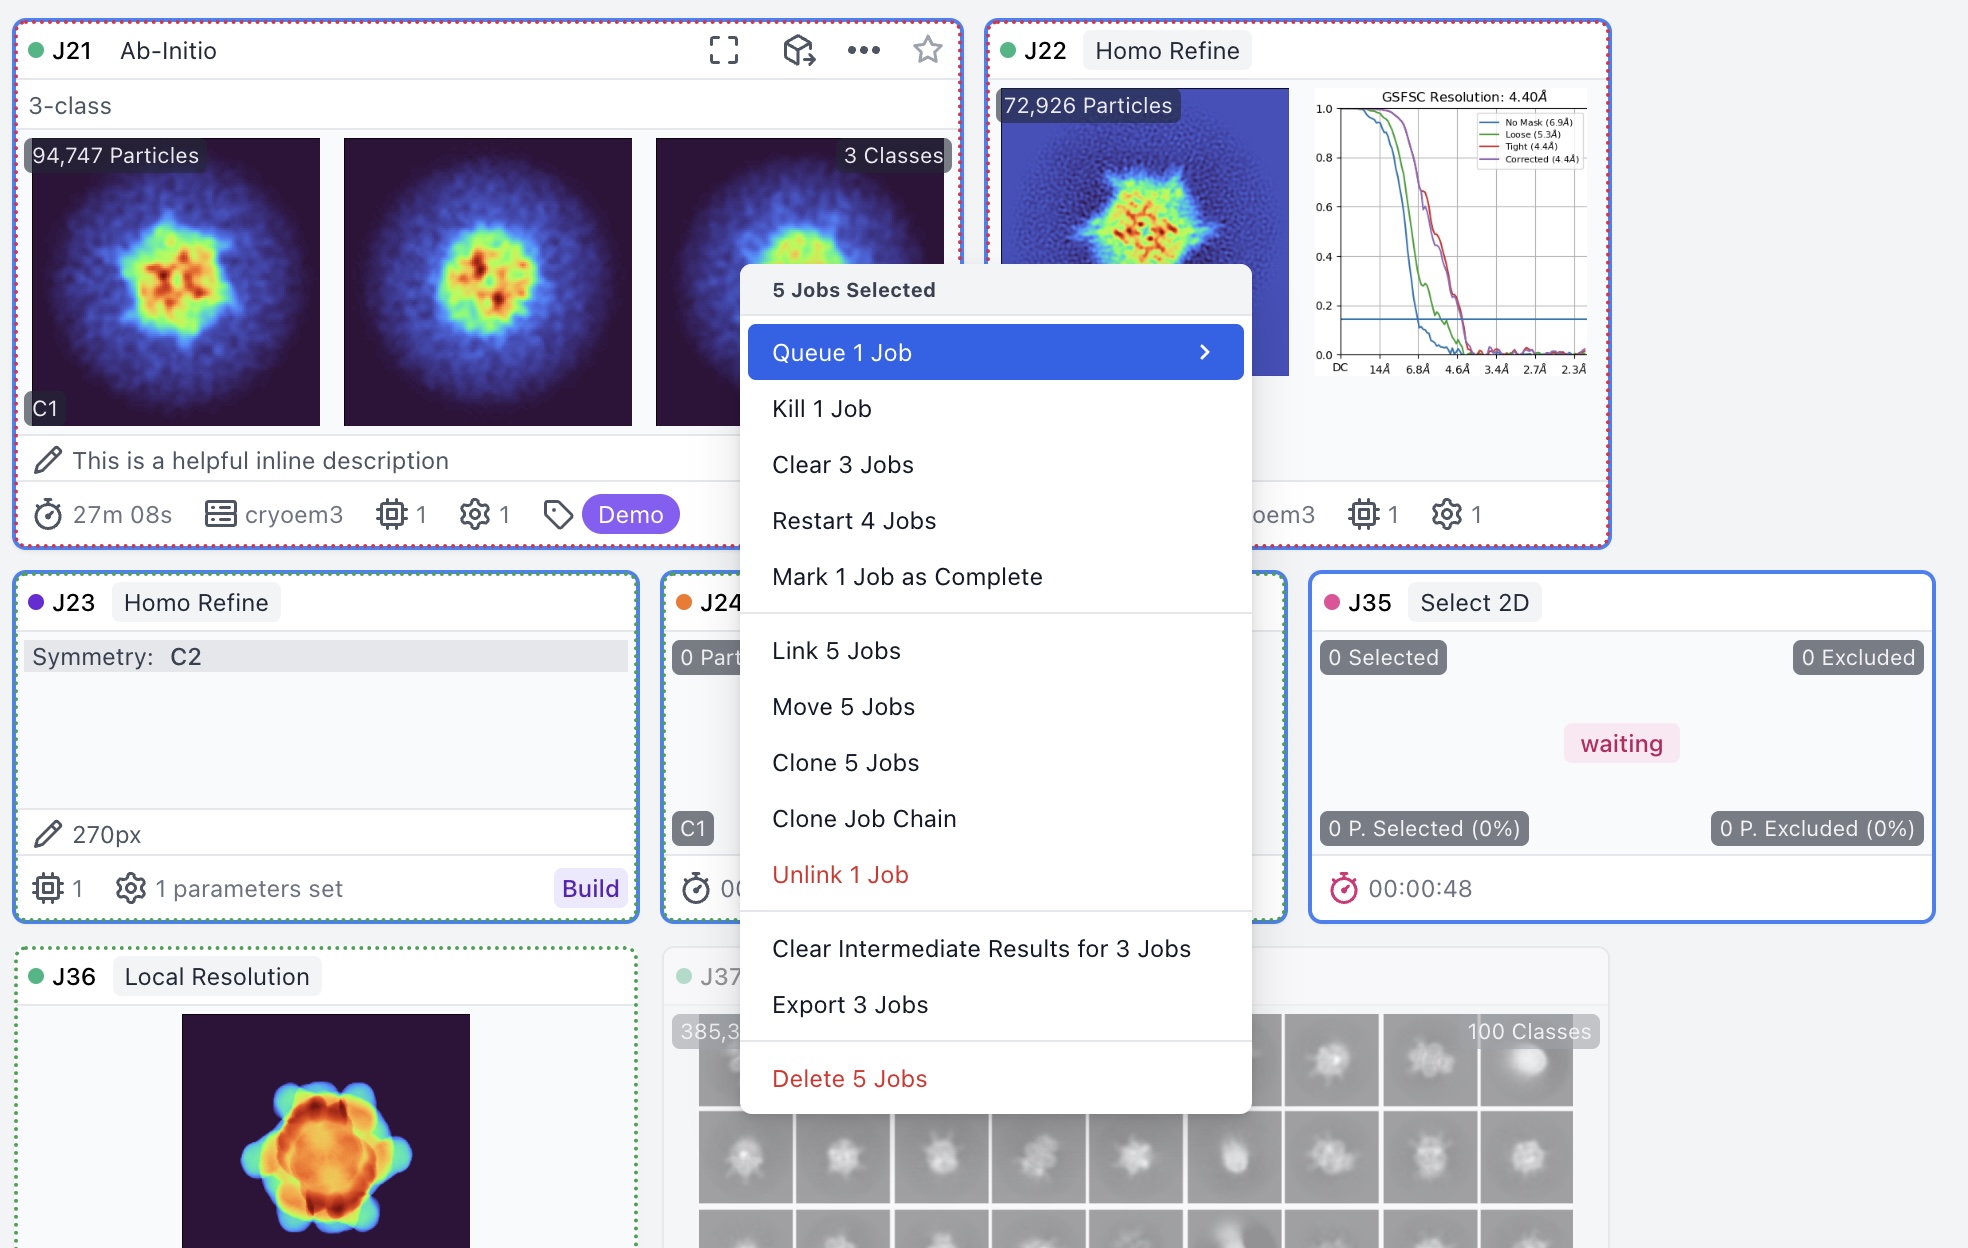Click the pencil edit icon beside inline description
The width and height of the screenshot is (1968, 1248).
click(x=48, y=461)
